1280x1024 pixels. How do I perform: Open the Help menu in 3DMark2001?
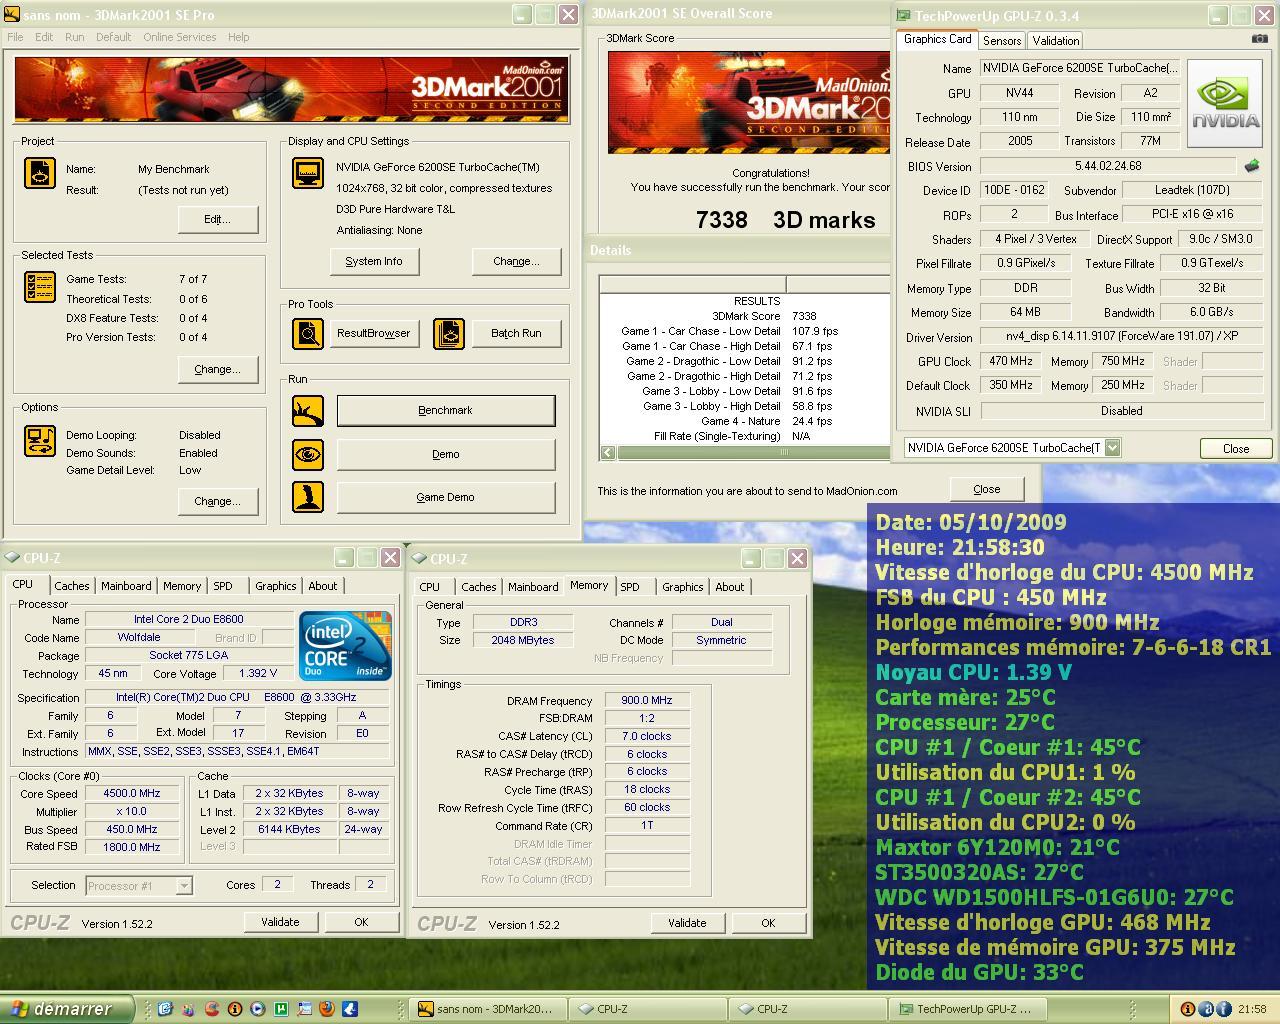click(238, 37)
